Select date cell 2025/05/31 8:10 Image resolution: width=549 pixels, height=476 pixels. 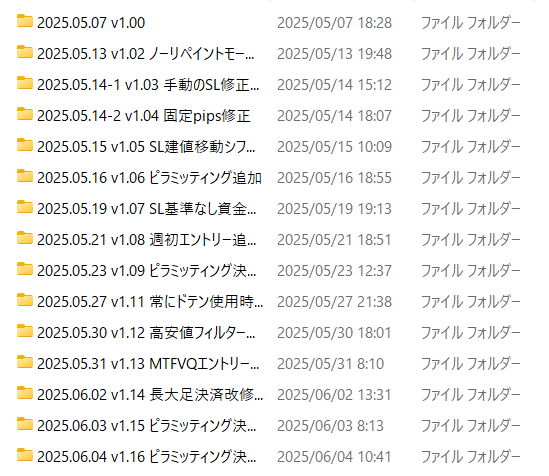[331, 364]
